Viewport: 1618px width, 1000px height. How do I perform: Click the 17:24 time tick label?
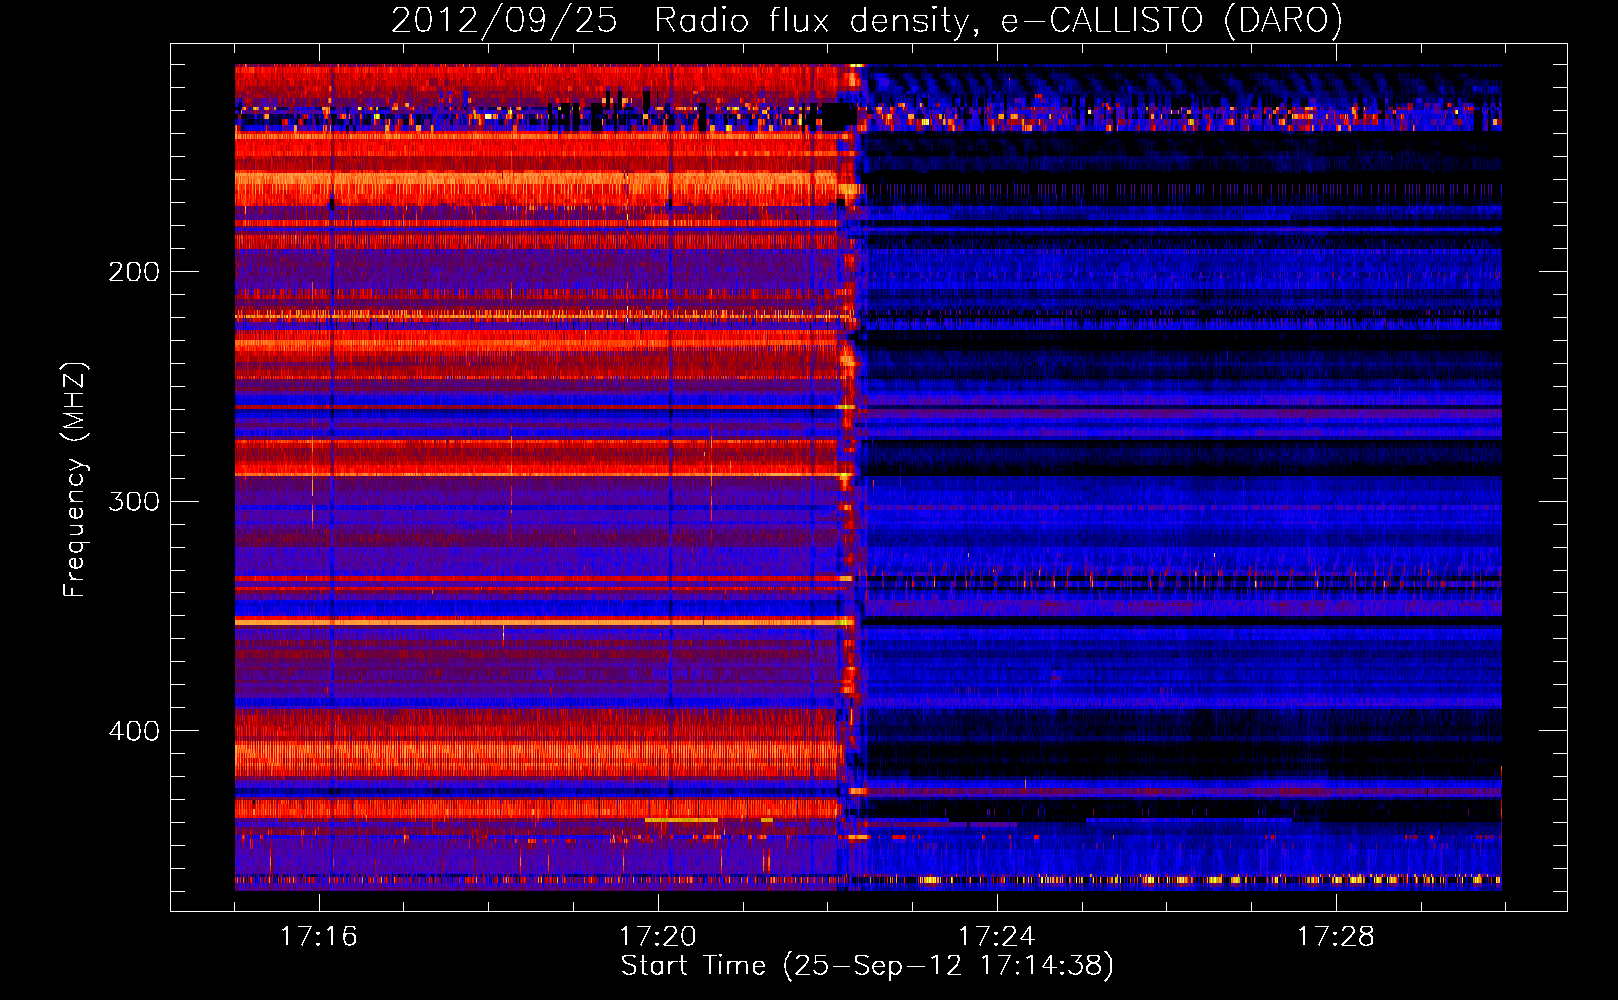pos(996,937)
